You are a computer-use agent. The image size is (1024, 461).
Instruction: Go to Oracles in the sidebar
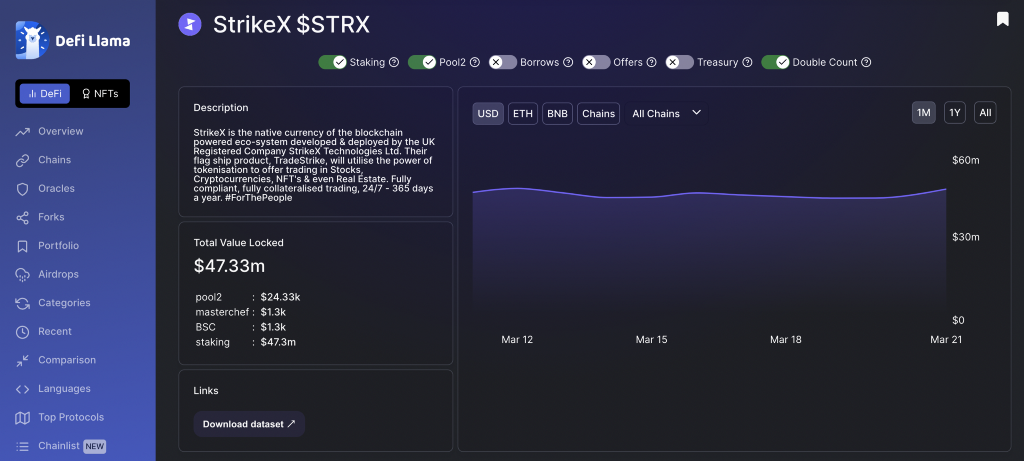[56, 189]
